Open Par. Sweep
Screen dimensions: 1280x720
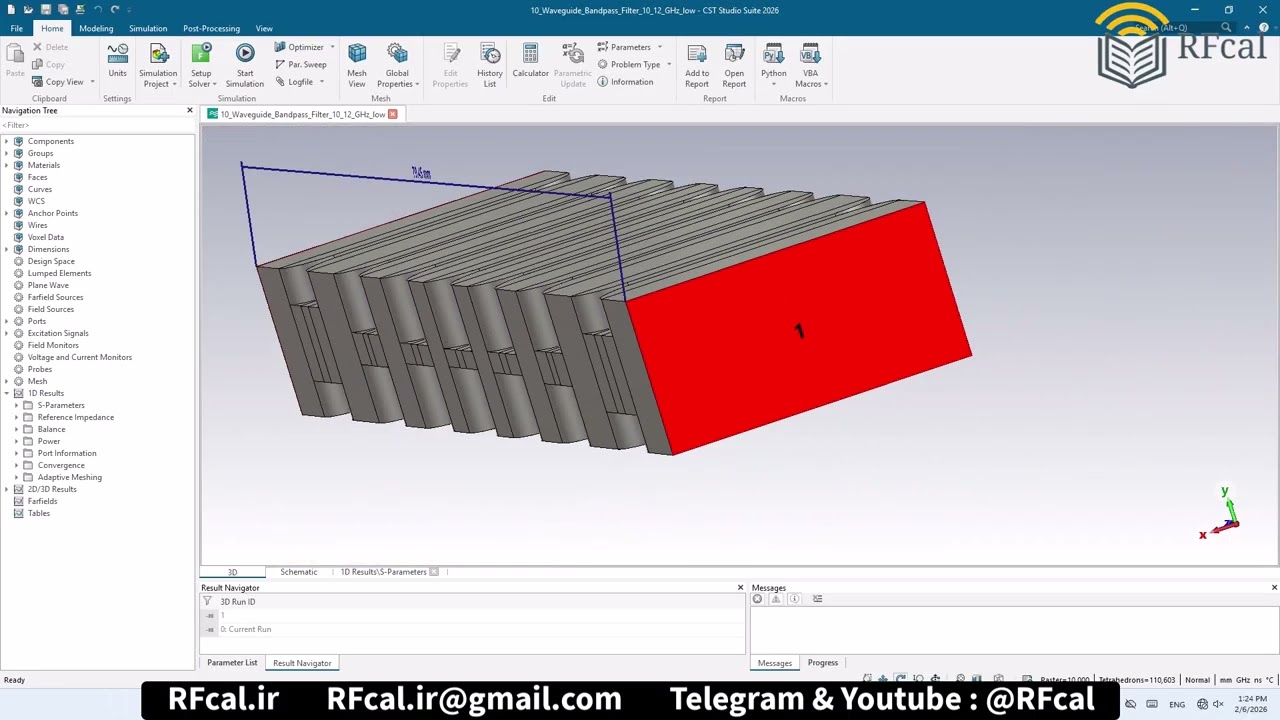pyautogui.click(x=300, y=64)
